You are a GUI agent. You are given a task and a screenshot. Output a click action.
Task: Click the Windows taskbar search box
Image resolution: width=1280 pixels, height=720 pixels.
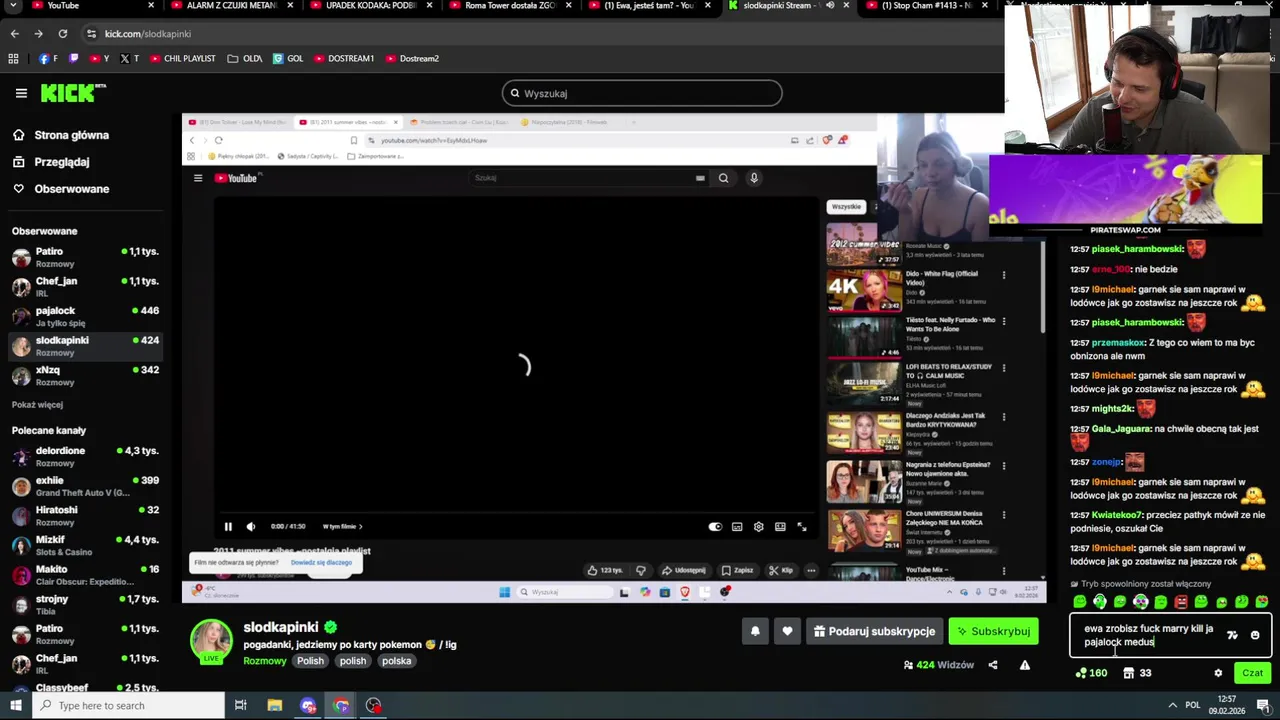(129, 705)
